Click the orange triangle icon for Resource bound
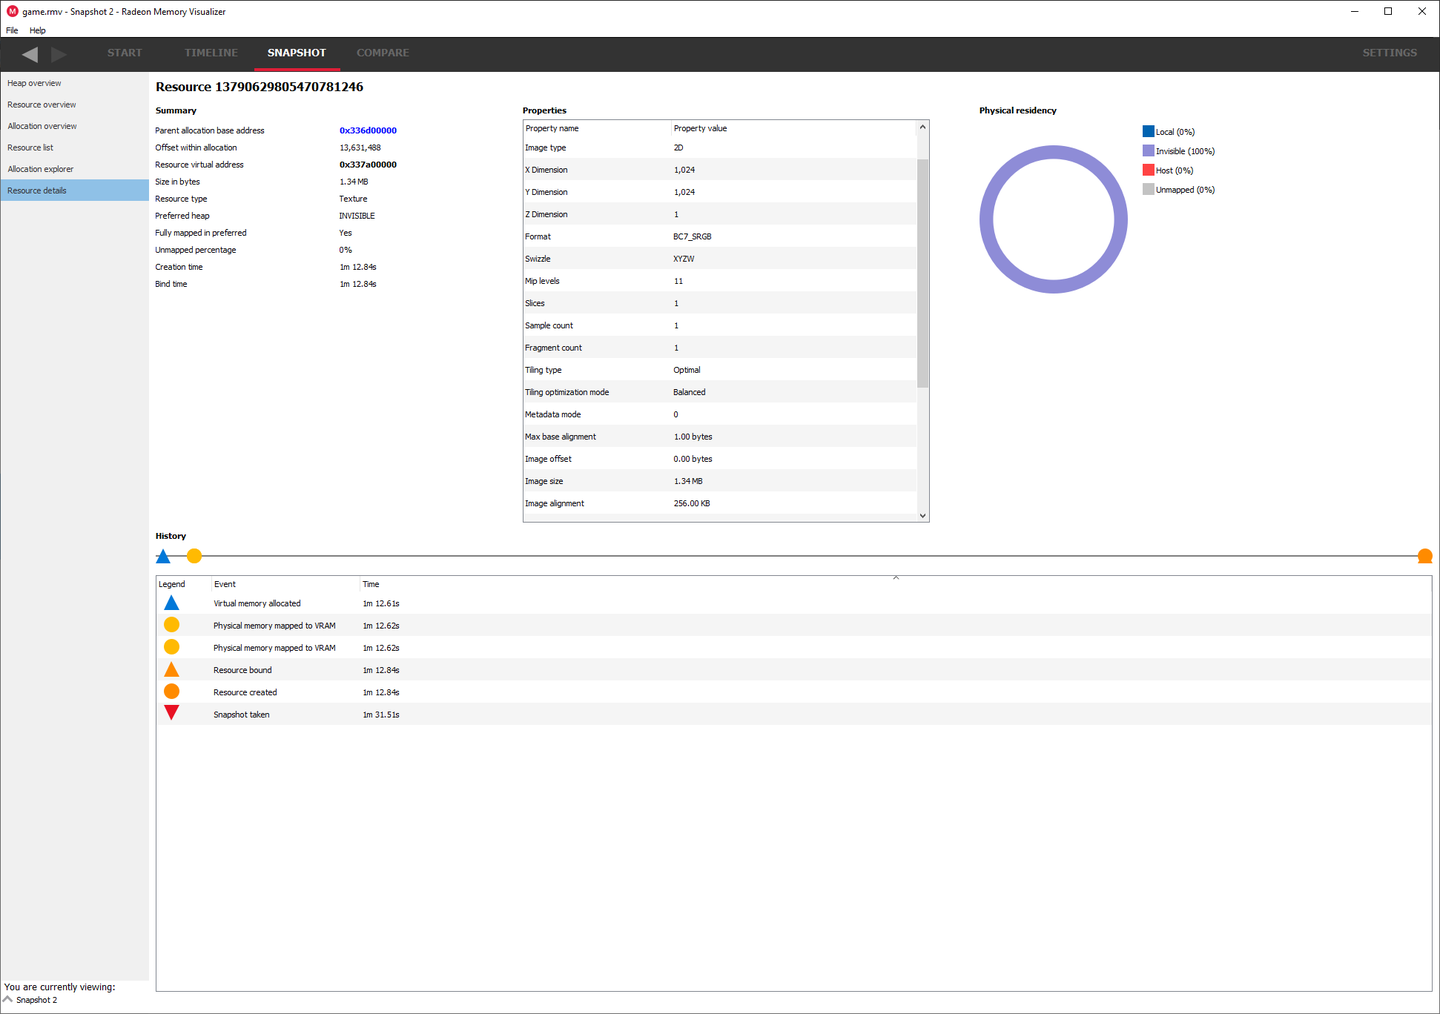This screenshot has width=1440, height=1014. click(x=171, y=668)
